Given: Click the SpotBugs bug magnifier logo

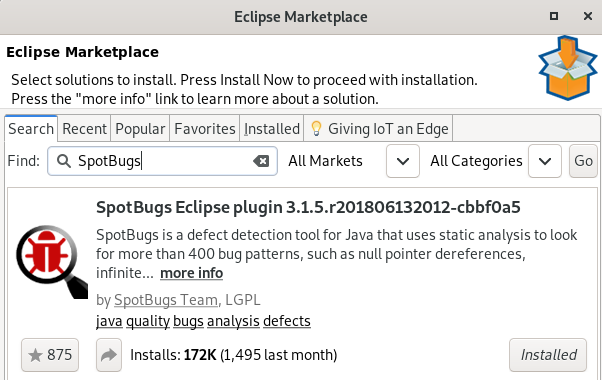Looking at the screenshot, I should coord(52,262).
